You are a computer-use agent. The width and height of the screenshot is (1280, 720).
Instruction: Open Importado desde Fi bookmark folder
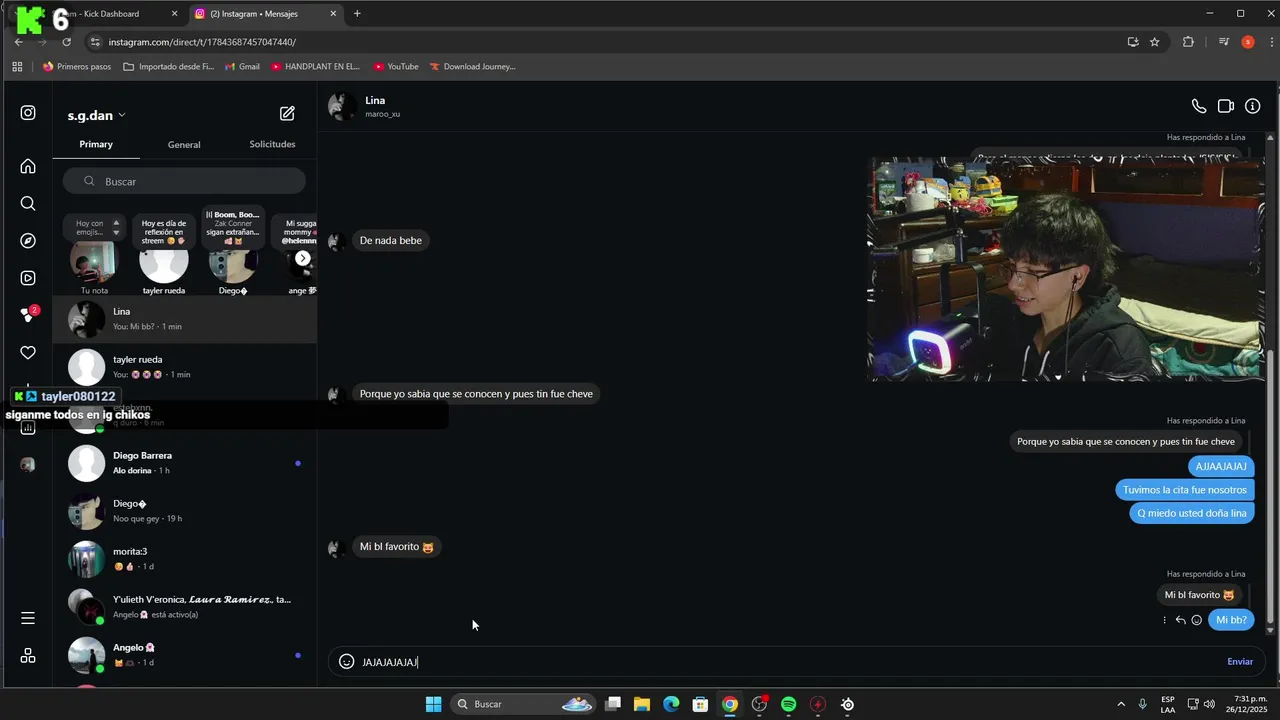click(168, 67)
